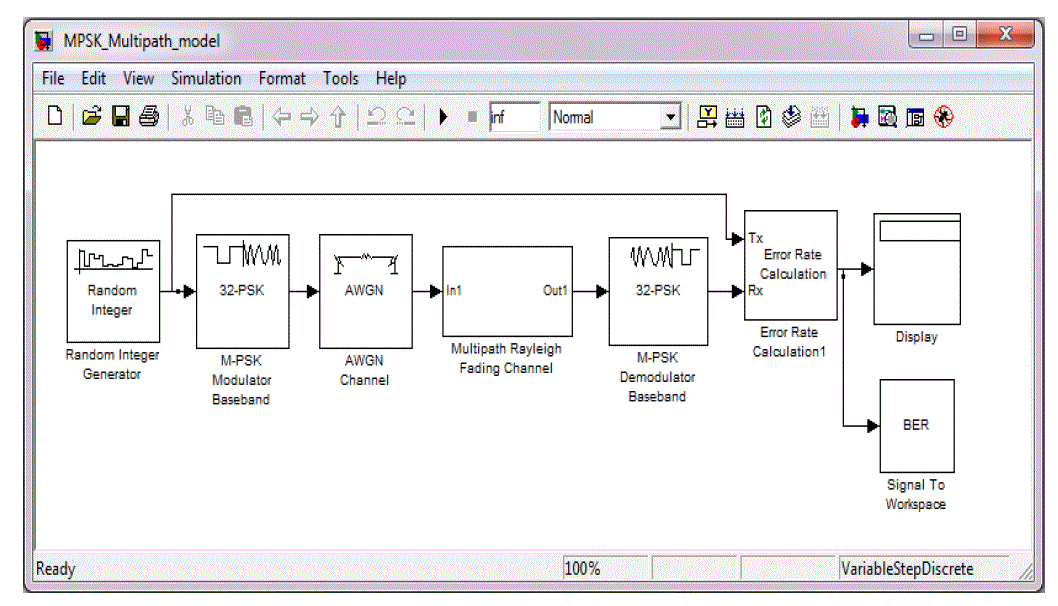Select the 32-PSK Modulator Baseband block

click(x=242, y=291)
